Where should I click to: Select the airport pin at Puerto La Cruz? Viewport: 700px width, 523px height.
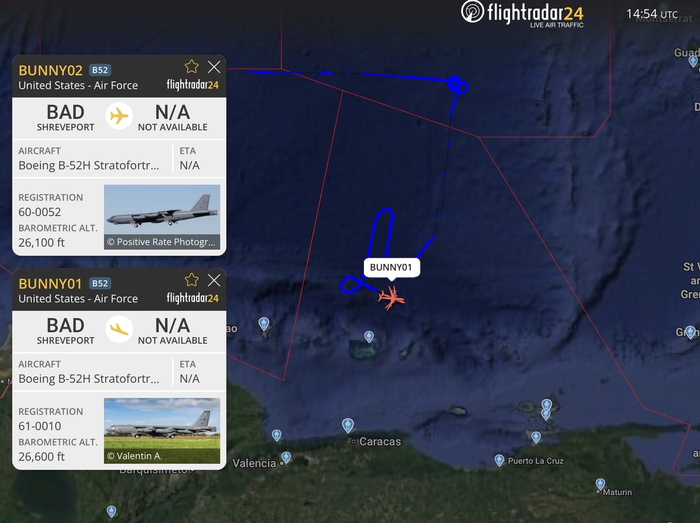[x=499, y=460]
